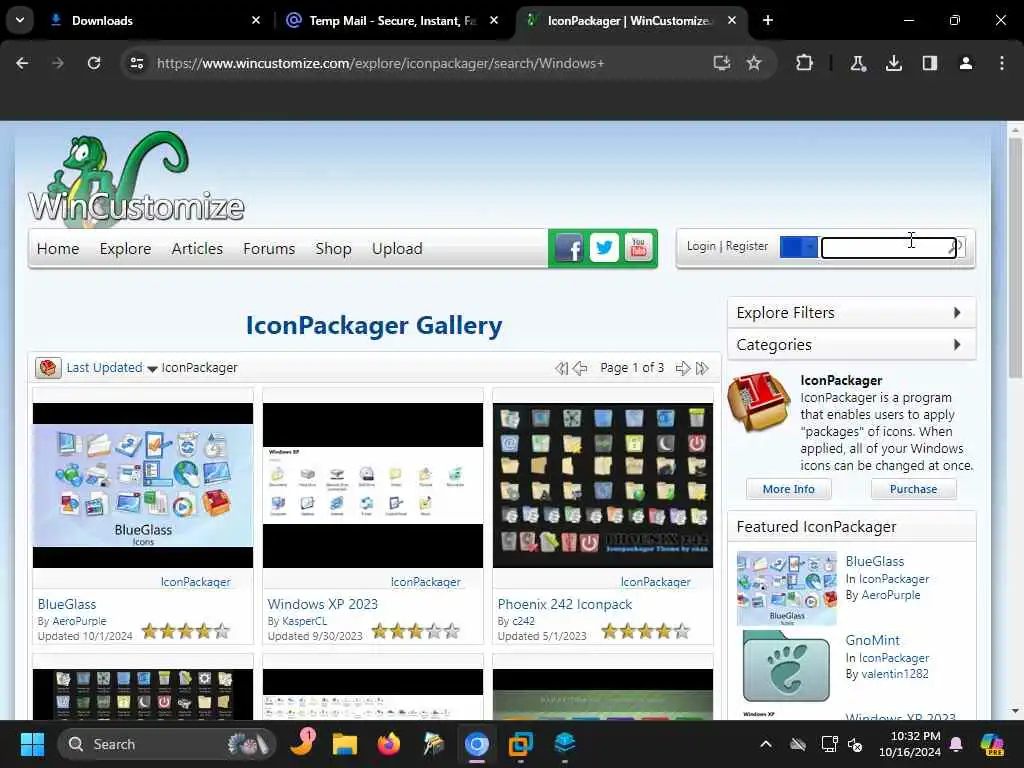This screenshot has height=768, width=1024.
Task: Click the Login link
Action: 701,246
